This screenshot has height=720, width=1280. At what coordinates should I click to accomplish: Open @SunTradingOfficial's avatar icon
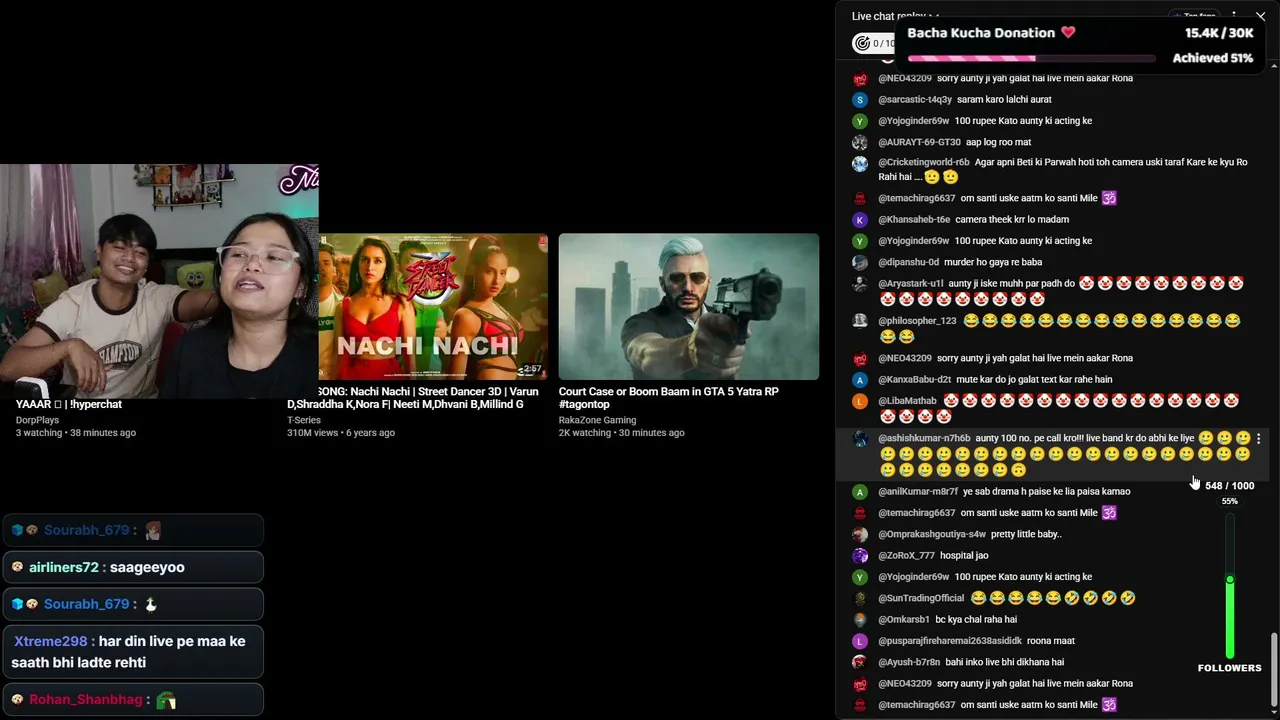[x=859, y=598]
